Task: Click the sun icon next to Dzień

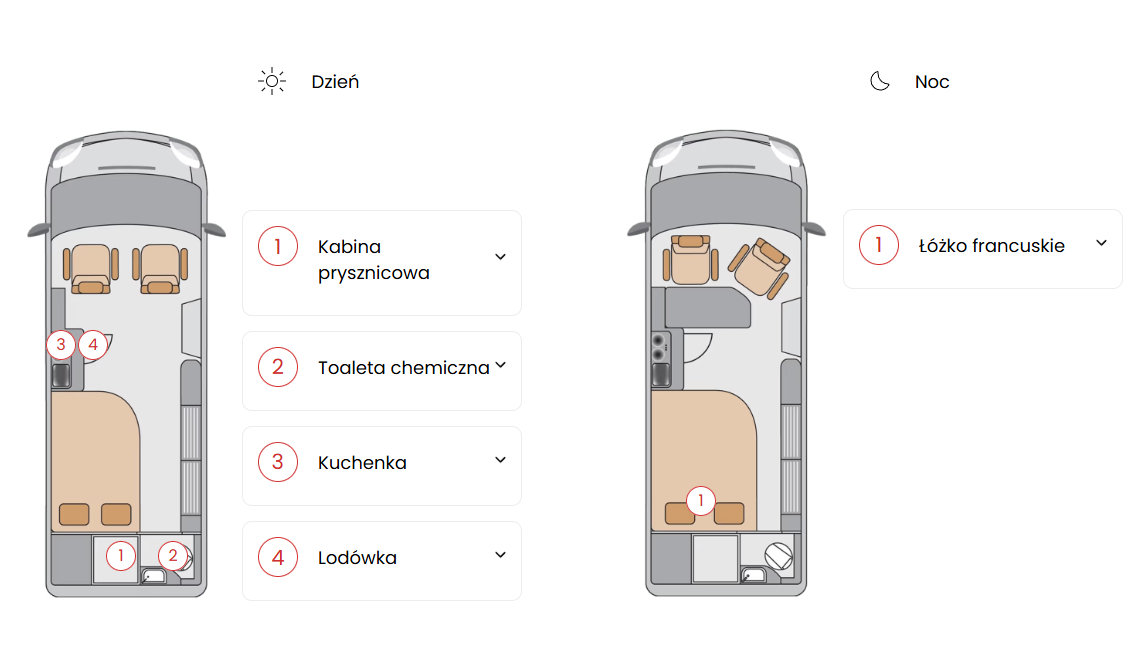Action: click(272, 81)
